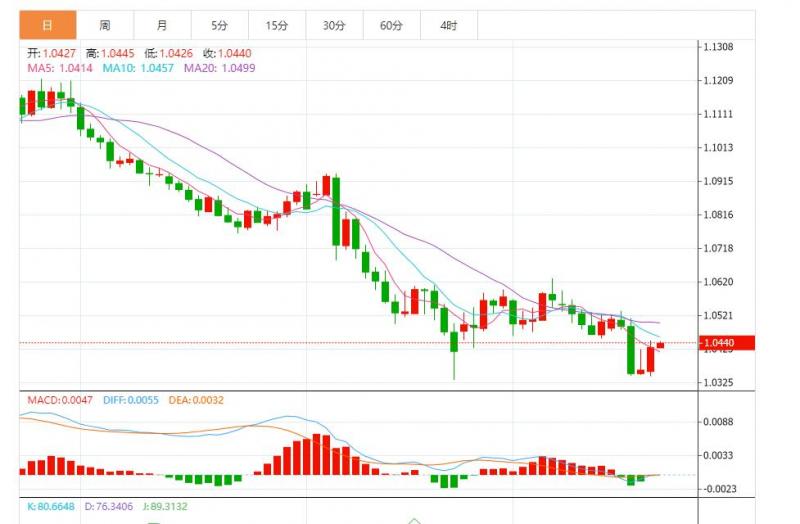
Task: Click the 1.1111 price axis label
Action: click(x=718, y=114)
